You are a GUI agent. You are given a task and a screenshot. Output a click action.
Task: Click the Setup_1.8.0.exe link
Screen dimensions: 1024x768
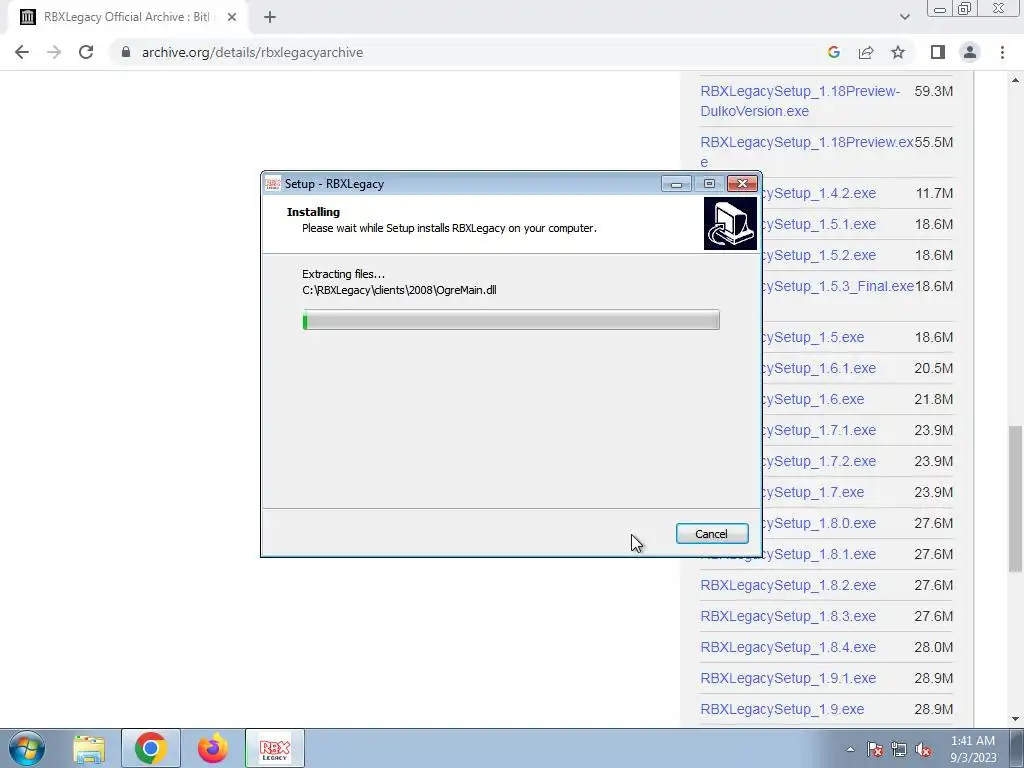click(819, 523)
